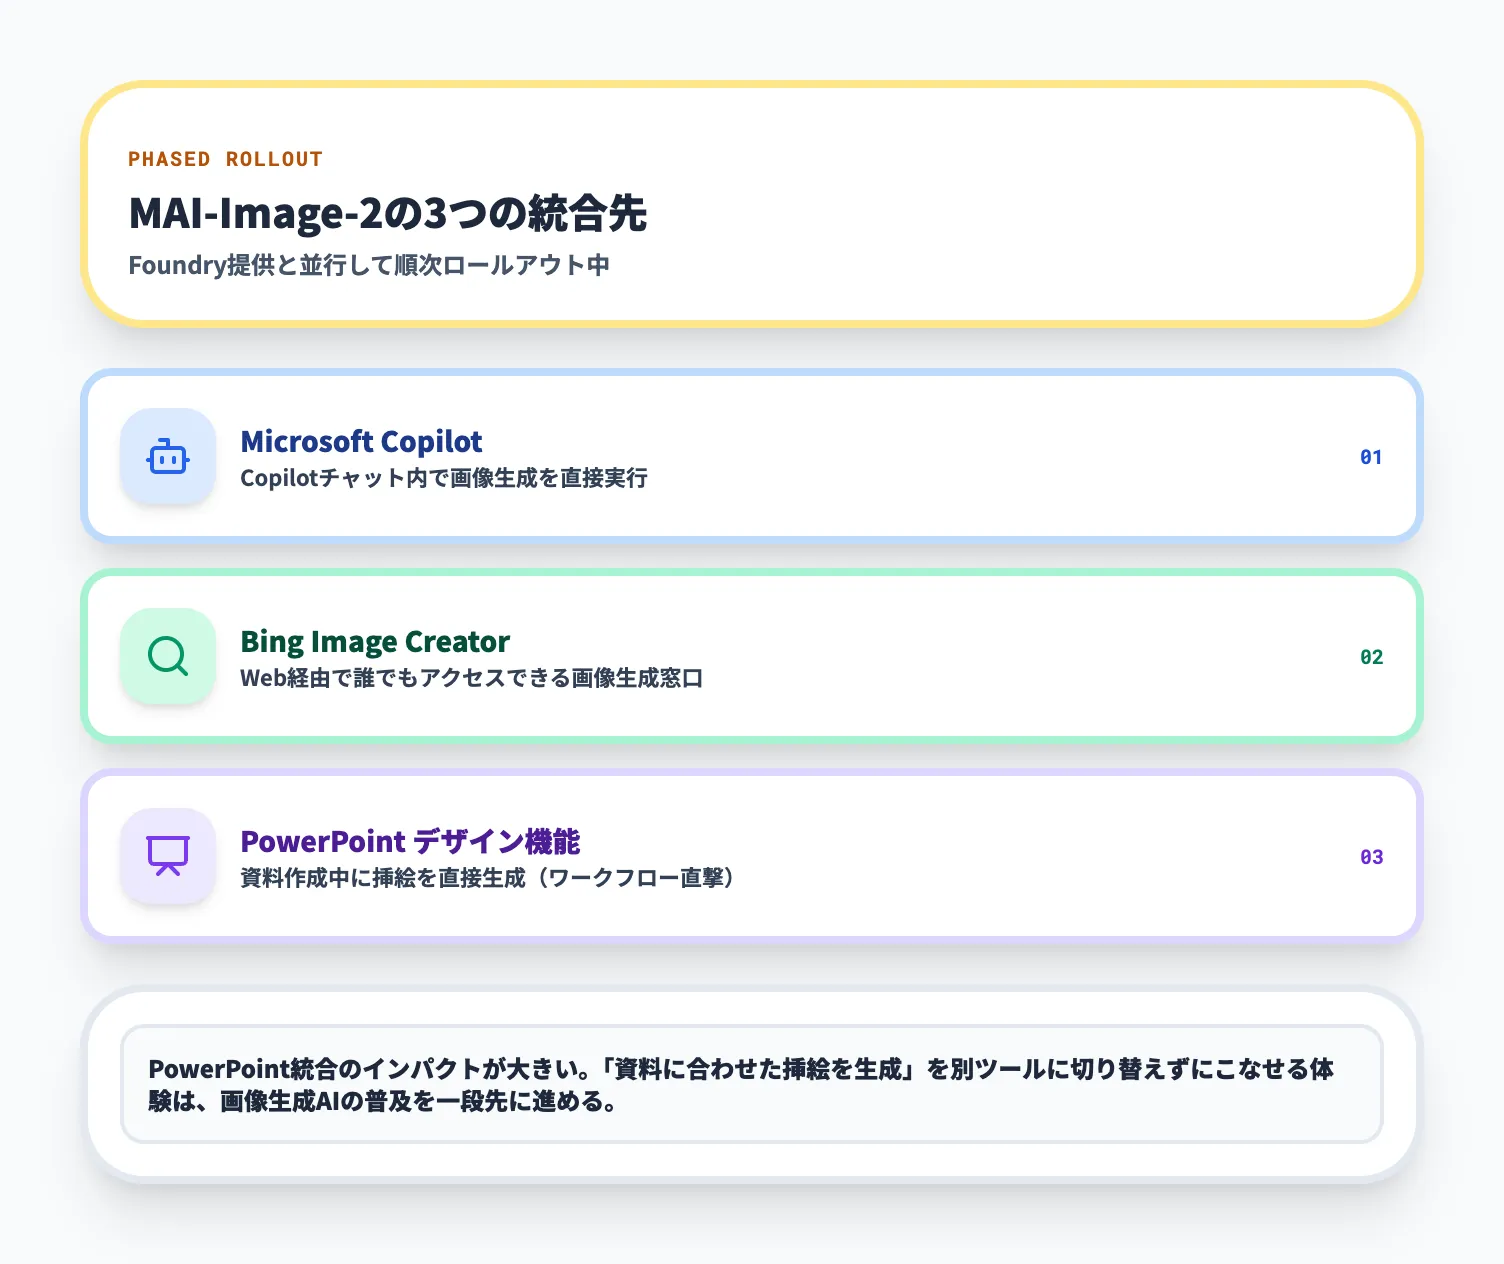Select number marker 03
This screenshot has height=1264, width=1504.
pyautogui.click(x=1370, y=857)
